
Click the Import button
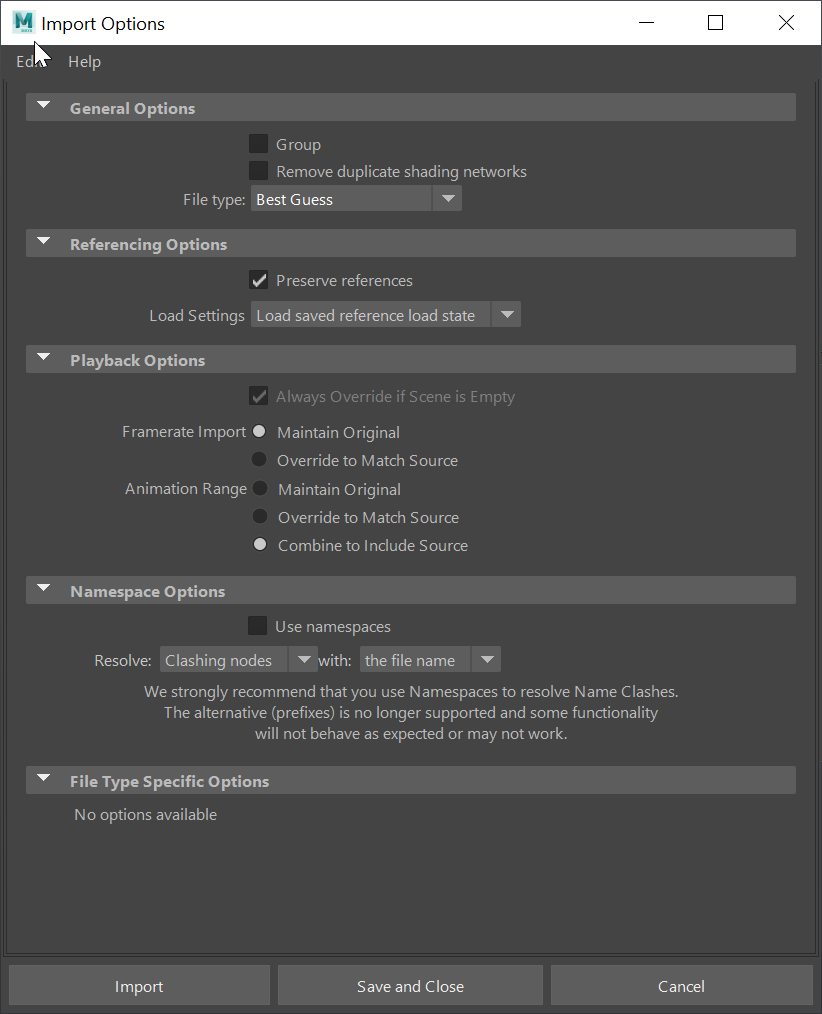pos(138,986)
